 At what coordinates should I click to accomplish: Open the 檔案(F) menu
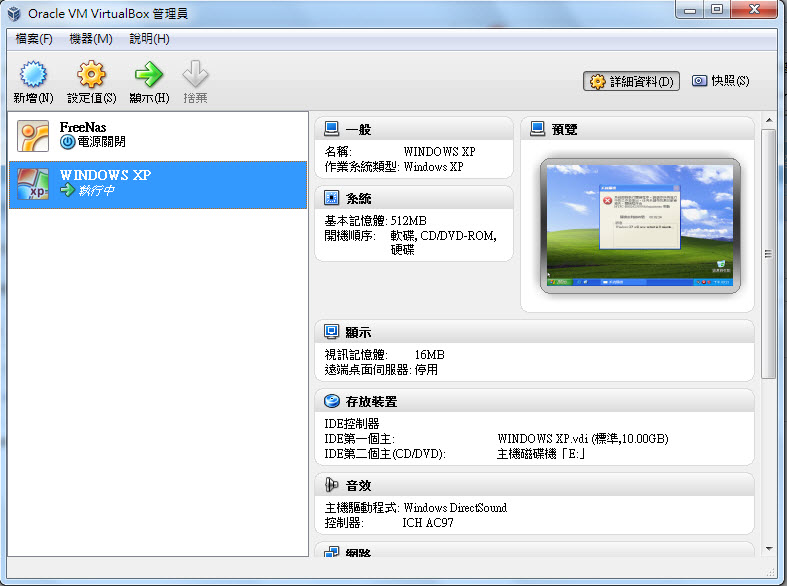(34, 39)
